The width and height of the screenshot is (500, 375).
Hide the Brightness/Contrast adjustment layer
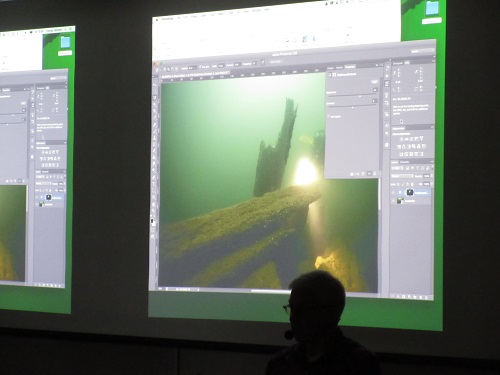tap(394, 192)
